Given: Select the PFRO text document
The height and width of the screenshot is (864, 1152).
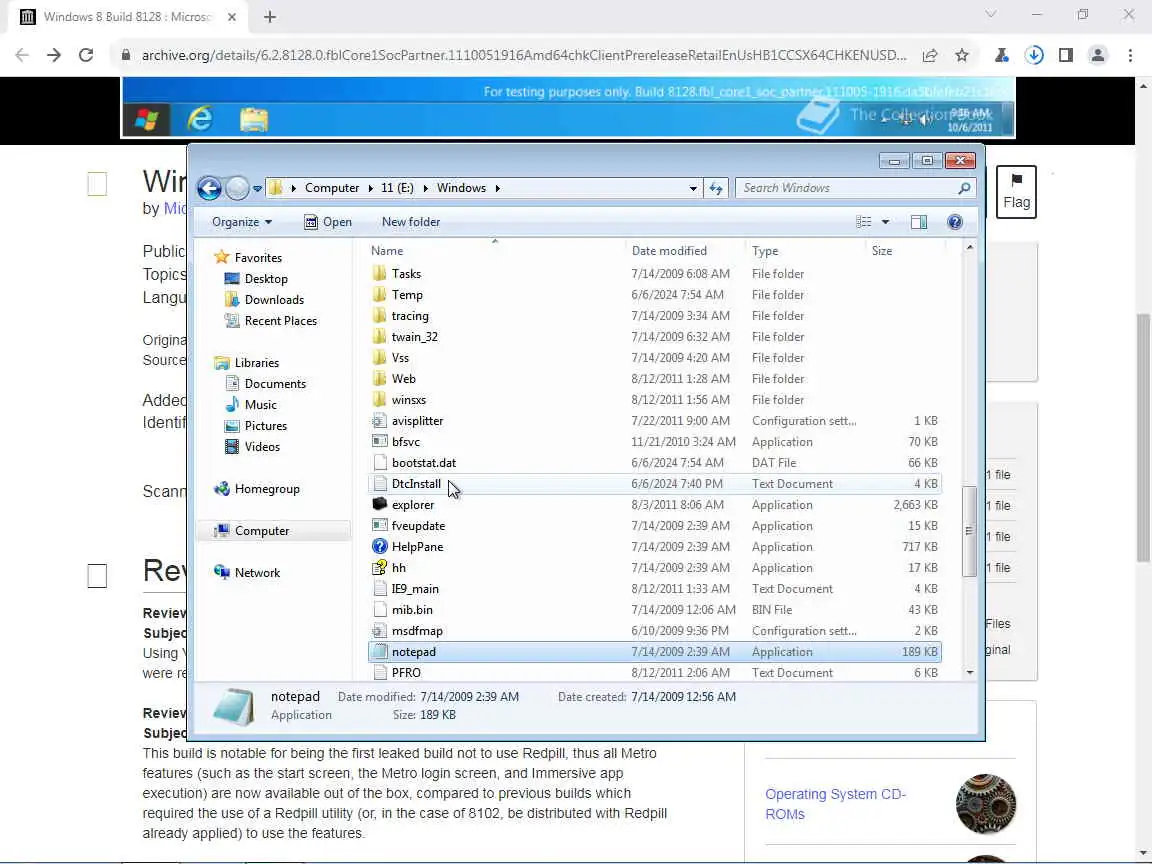Looking at the screenshot, I should point(654,672).
